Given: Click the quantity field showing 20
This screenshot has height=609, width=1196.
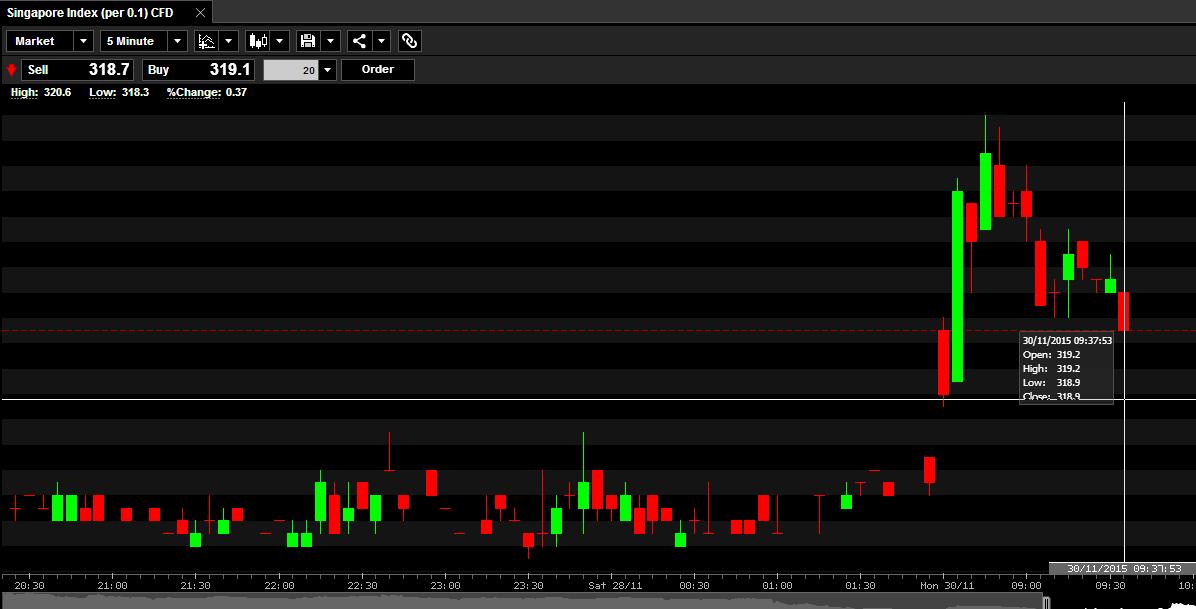Looking at the screenshot, I should (291, 70).
